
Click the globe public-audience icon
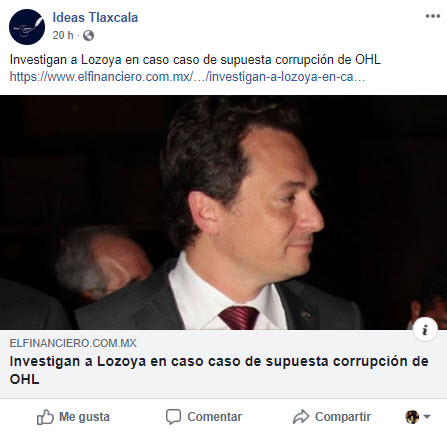tap(88, 35)
